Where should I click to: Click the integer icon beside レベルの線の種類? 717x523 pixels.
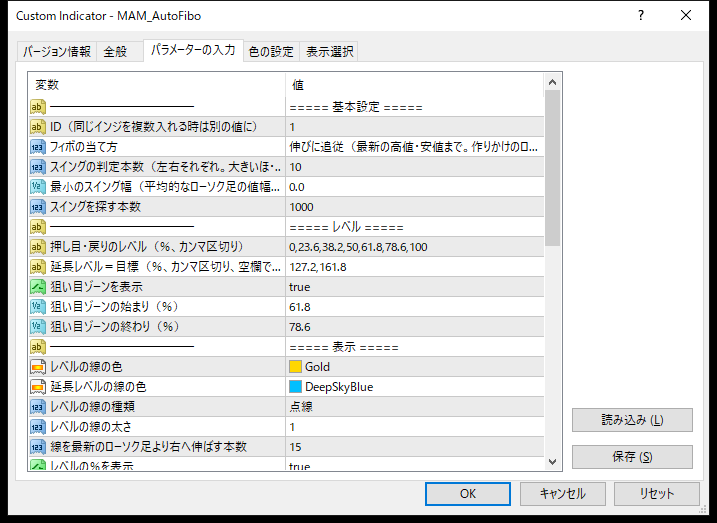[38, 407]
